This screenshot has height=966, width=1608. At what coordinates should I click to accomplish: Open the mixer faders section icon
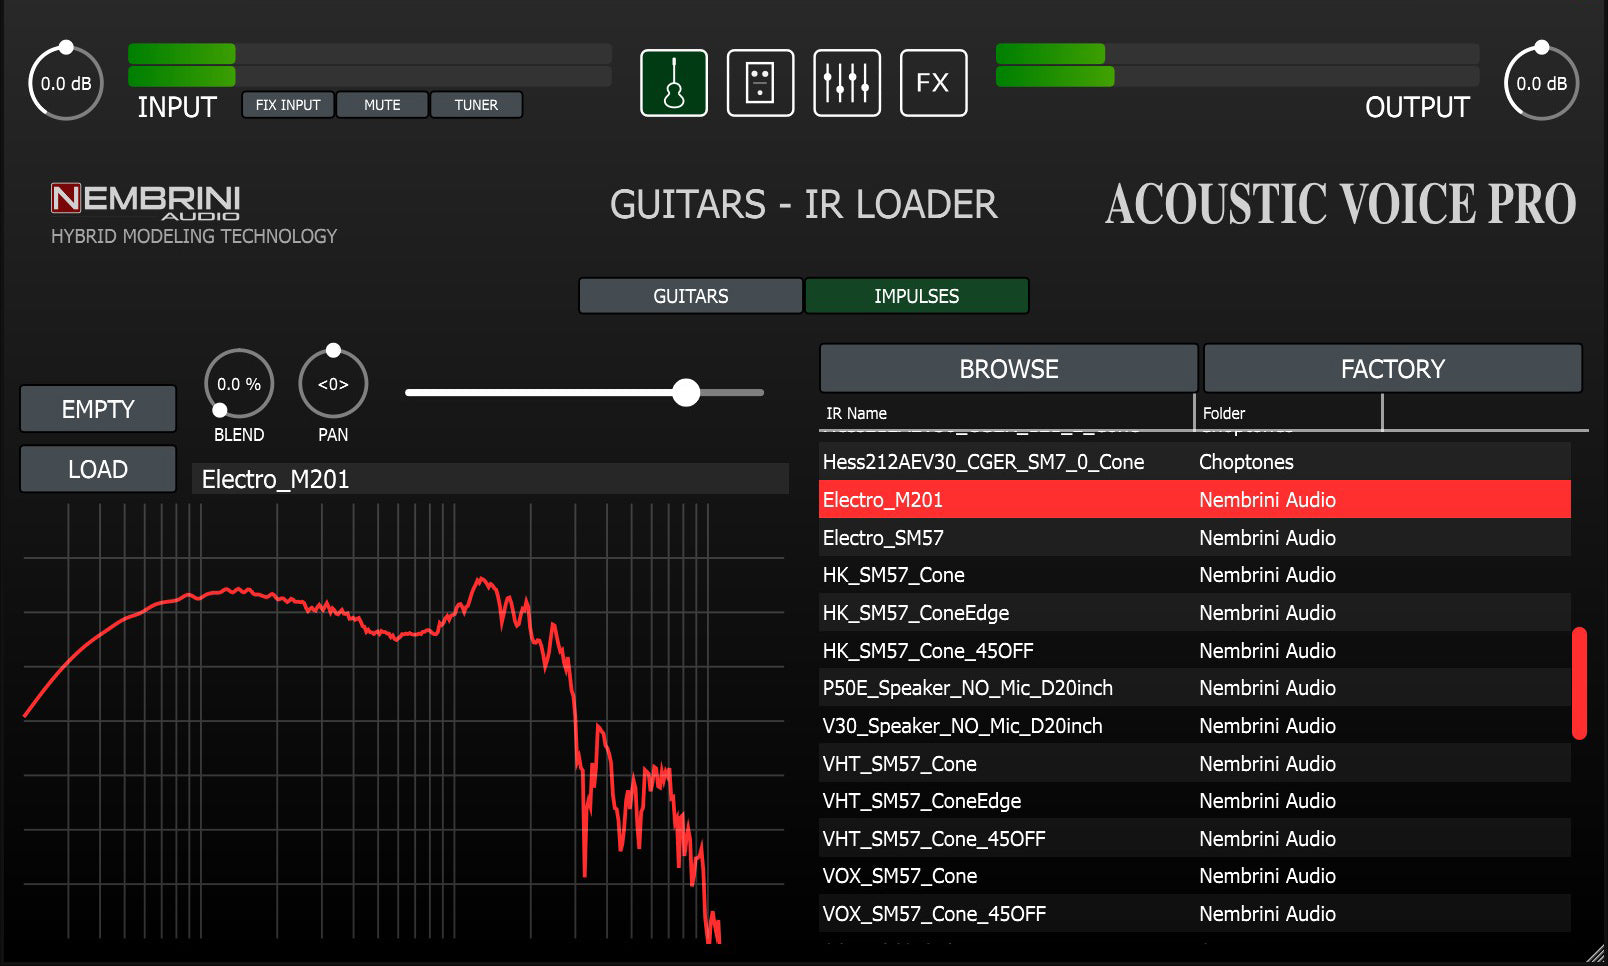pyautogui.click(x=847, y=83)
